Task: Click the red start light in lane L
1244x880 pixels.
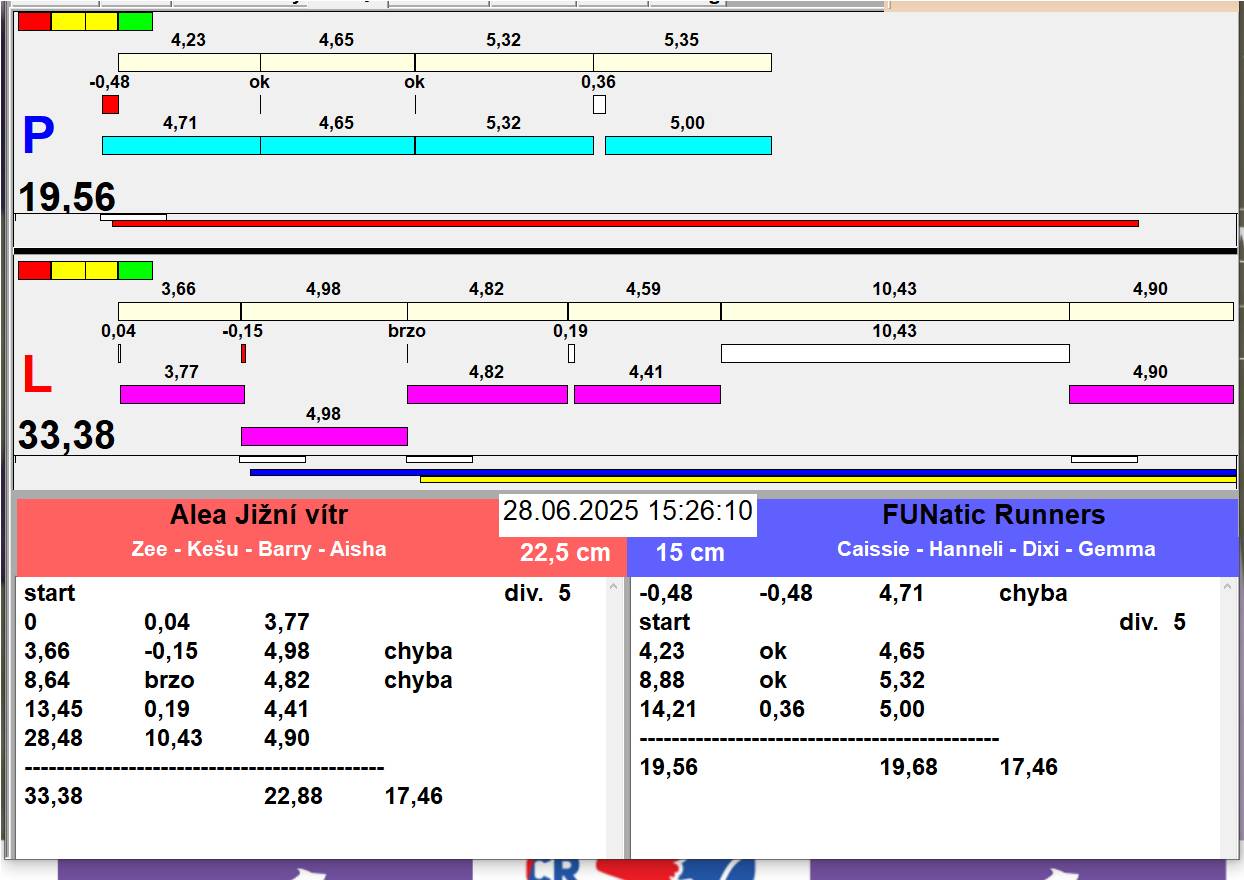Action: point(34,270)
